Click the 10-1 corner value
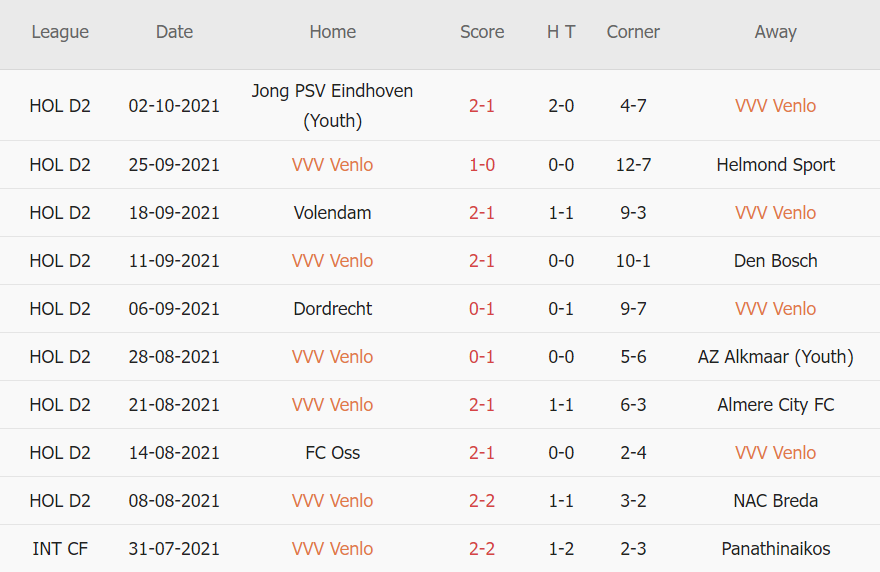Screen dimensions: 880x572 633,261
